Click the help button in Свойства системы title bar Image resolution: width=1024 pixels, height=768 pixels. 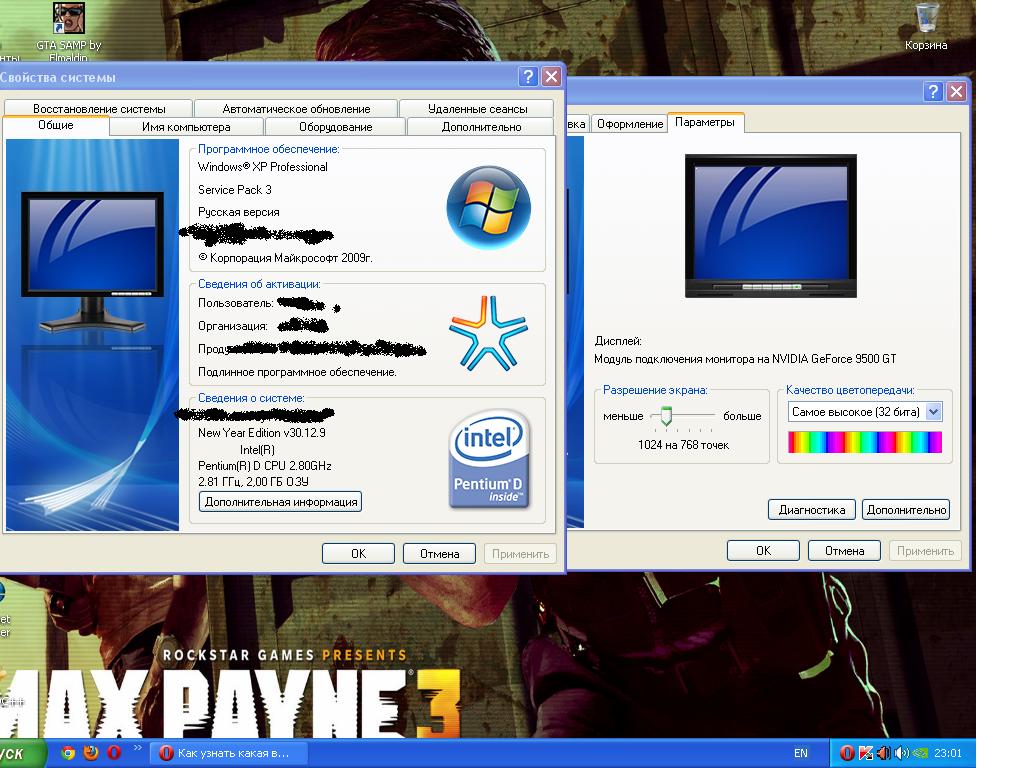[528, 76]
